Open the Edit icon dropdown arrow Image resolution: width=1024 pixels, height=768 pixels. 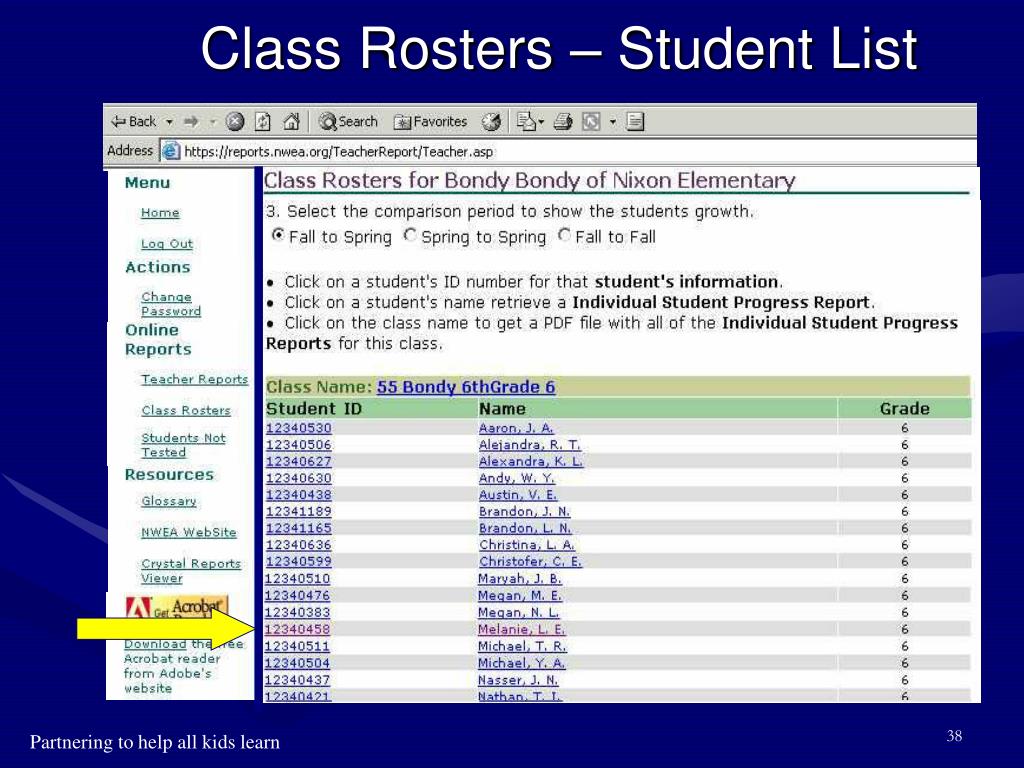[x=613, y=122]
